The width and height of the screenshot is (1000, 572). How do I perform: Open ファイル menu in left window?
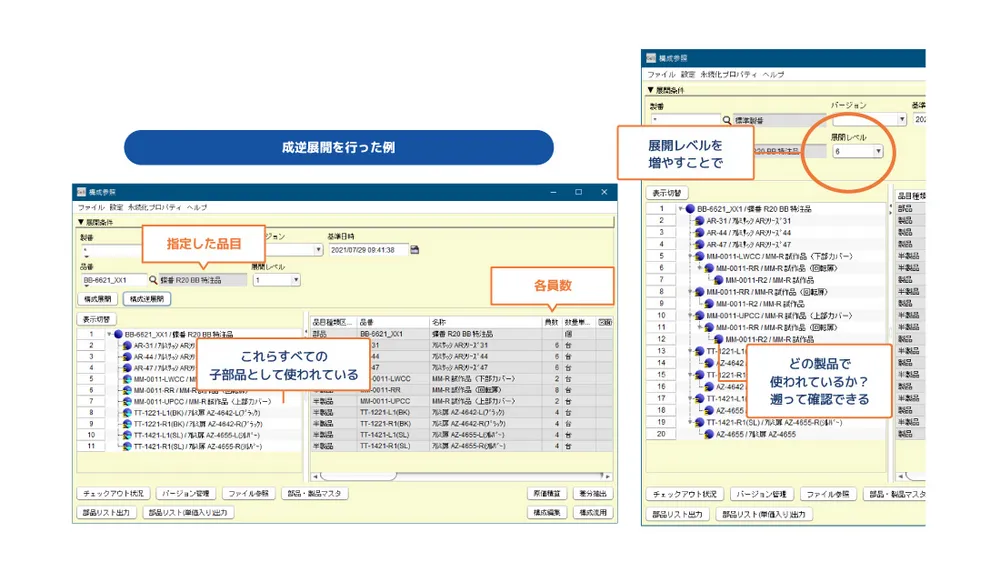click(x=91, y=208)
